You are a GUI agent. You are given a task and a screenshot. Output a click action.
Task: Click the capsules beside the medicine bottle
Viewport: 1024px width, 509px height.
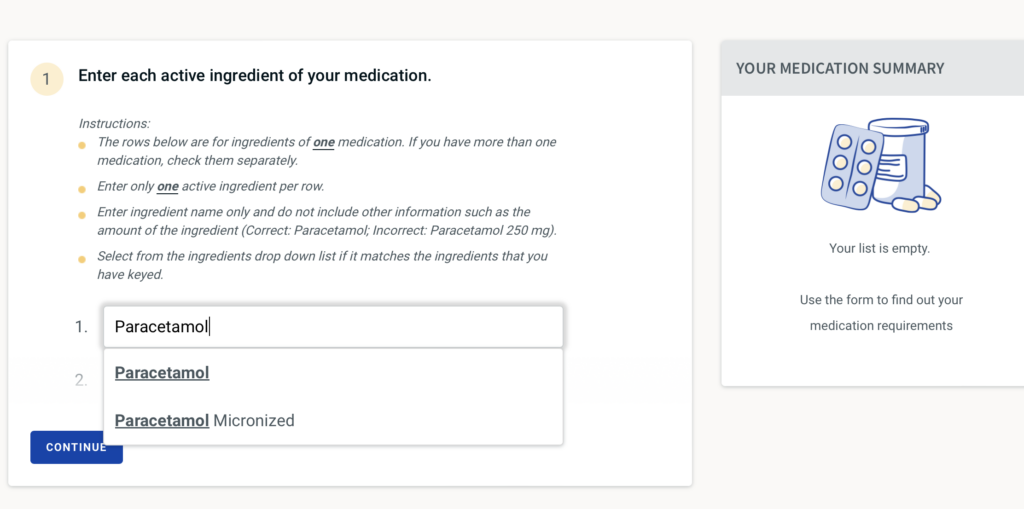point(916,202)
